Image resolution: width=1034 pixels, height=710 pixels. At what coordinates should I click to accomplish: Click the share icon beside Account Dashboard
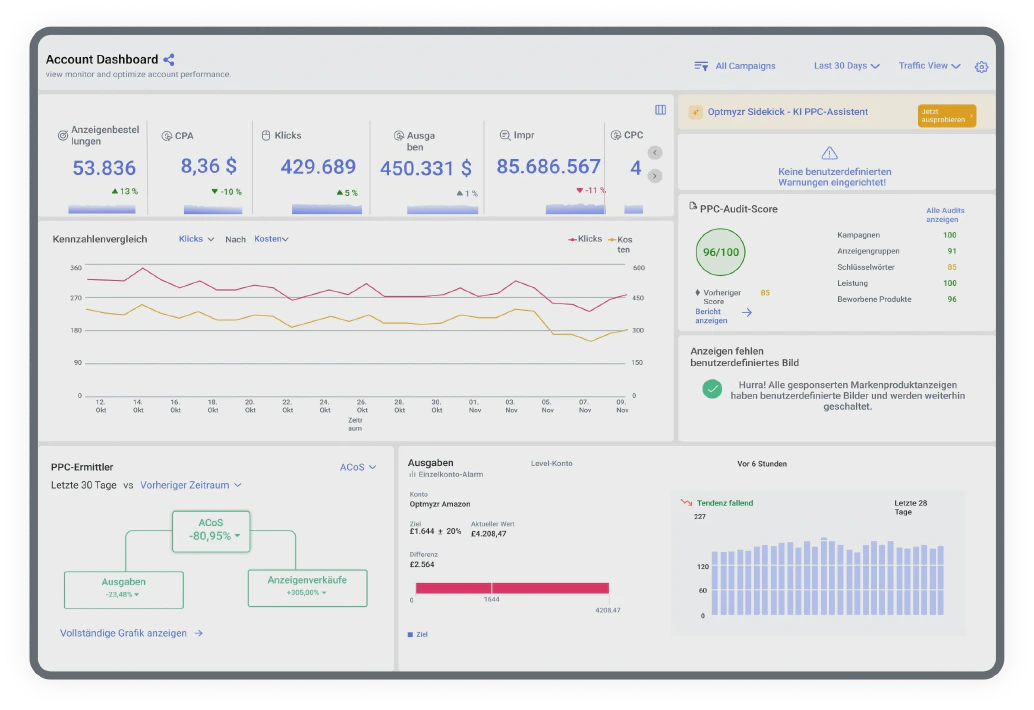coord(168,60)
